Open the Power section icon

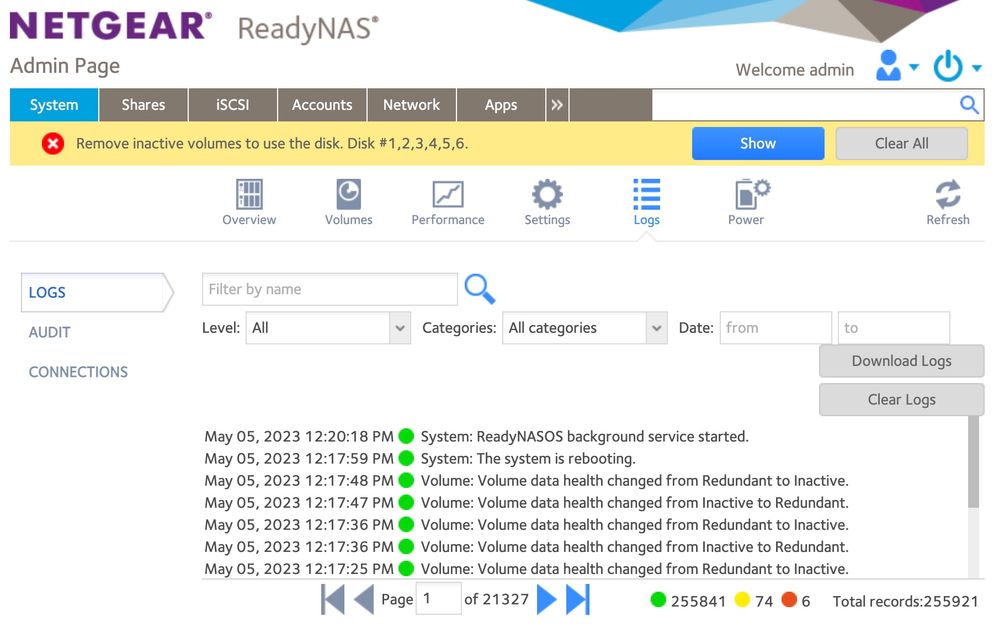point(746,195)
